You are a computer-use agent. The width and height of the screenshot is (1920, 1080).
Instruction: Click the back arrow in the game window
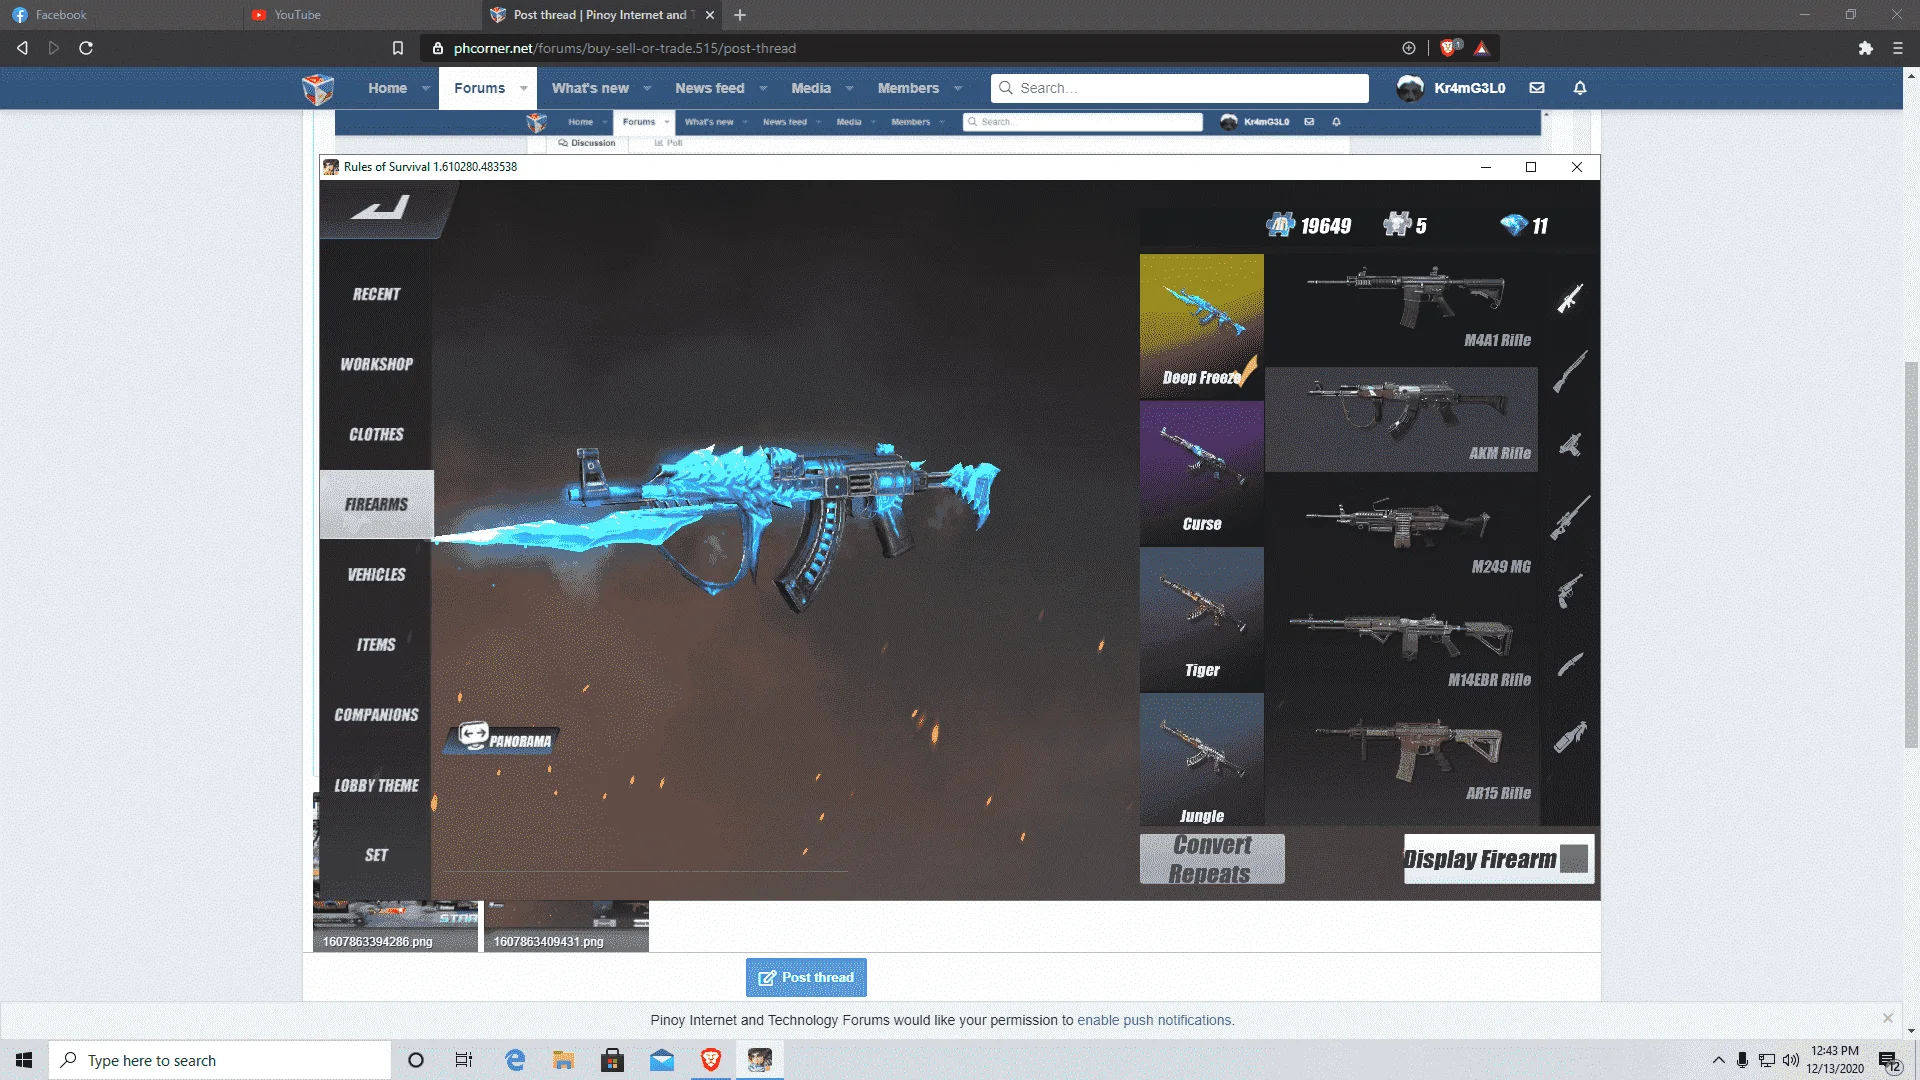(x=381, y=208)
